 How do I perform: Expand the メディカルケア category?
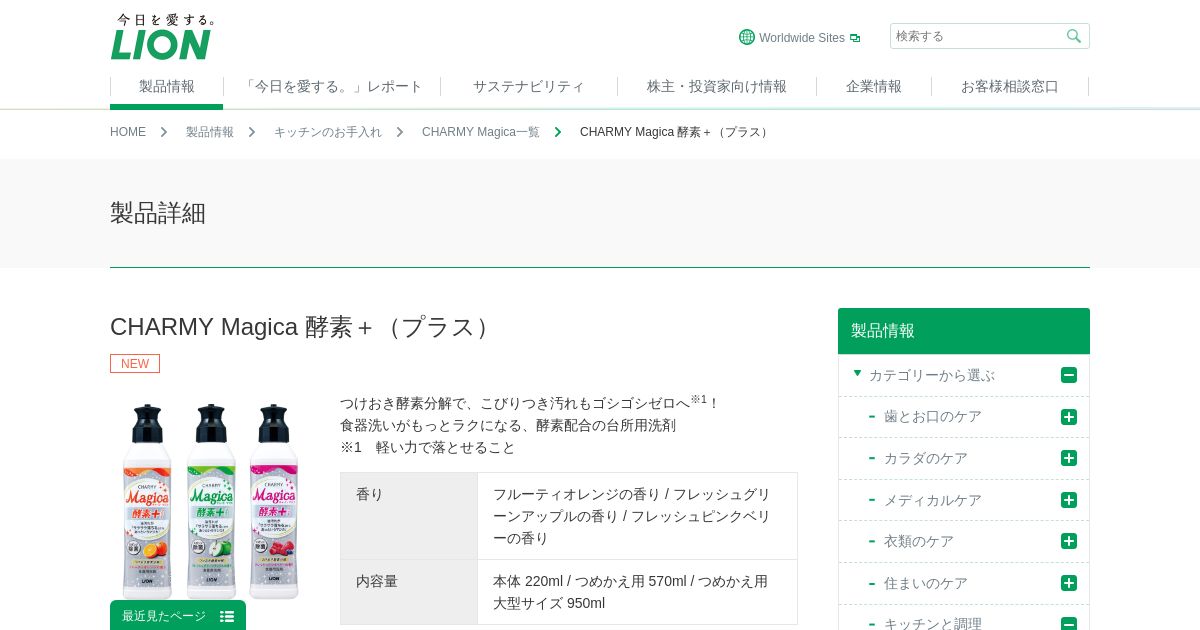tap(1069, 500)
